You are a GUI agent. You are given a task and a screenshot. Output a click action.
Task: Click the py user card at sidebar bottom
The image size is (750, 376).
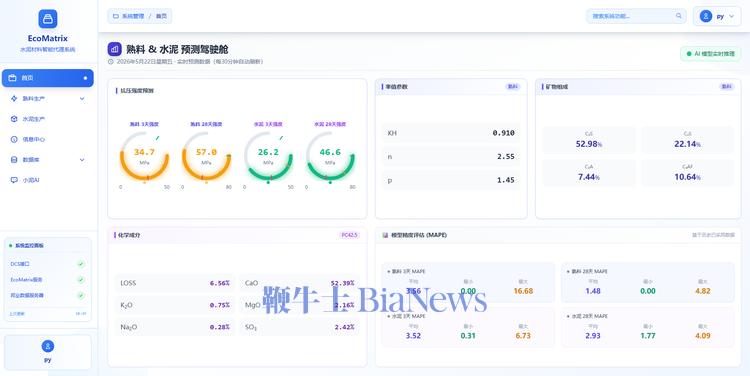click(x=47, y=352)
